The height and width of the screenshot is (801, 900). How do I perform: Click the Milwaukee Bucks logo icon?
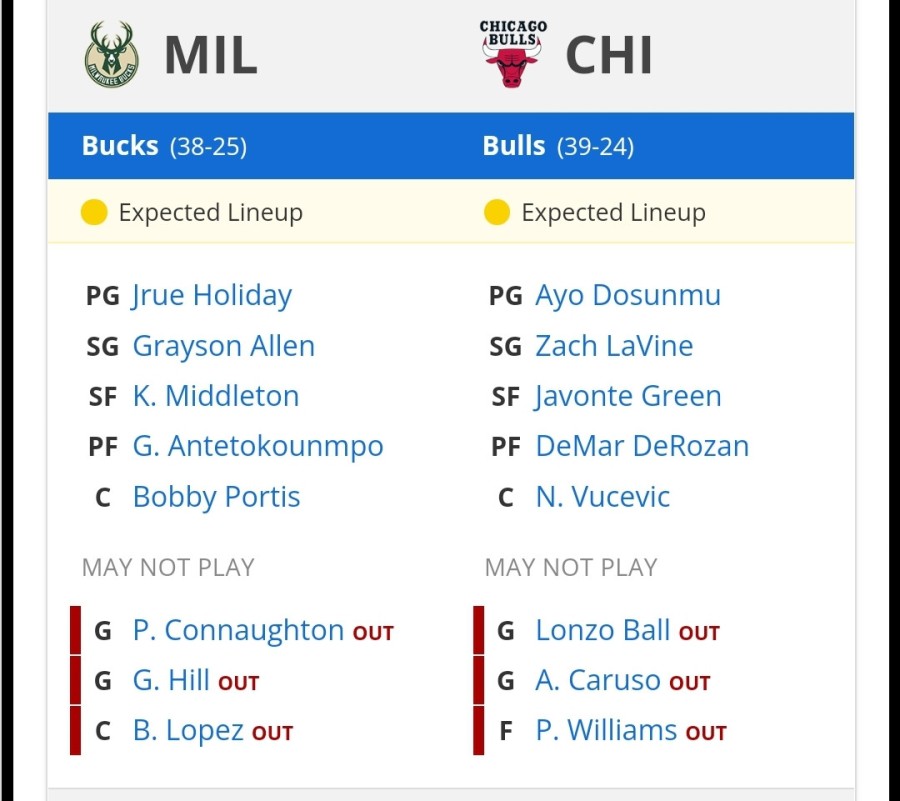(111, 55)
